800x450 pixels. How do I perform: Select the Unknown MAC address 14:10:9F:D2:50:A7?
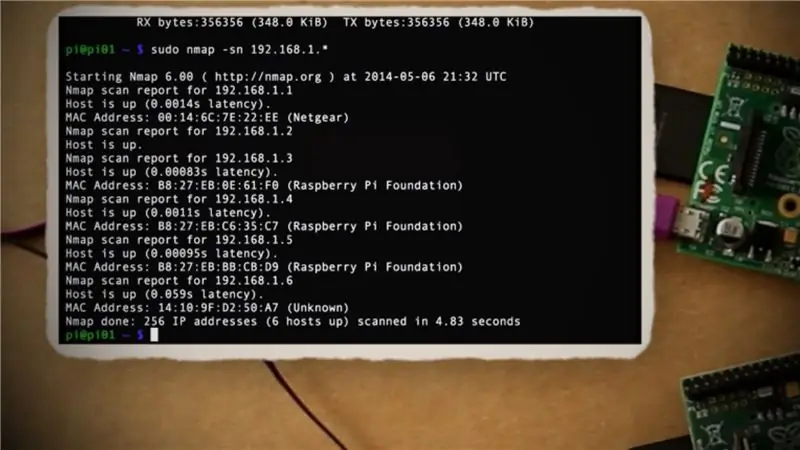(218, 308)
